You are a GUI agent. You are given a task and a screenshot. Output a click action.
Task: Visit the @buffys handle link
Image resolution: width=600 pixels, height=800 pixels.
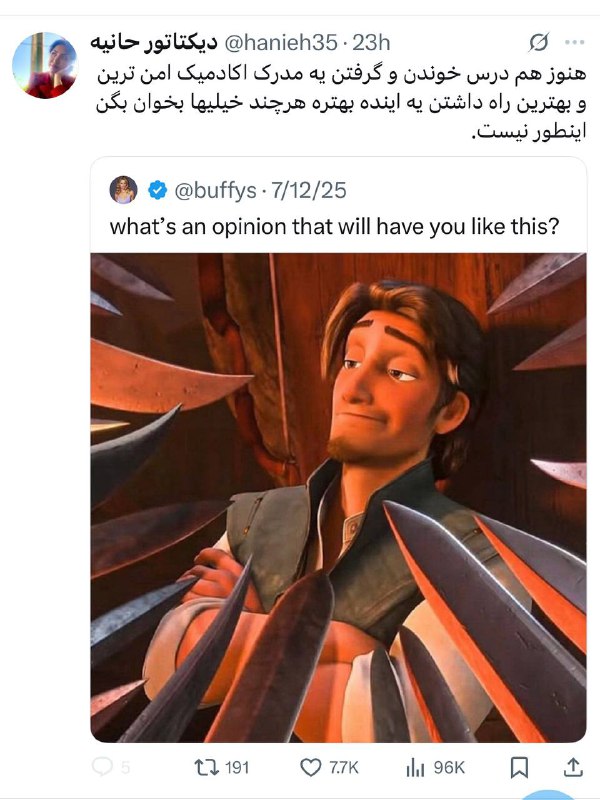(215, 191)
